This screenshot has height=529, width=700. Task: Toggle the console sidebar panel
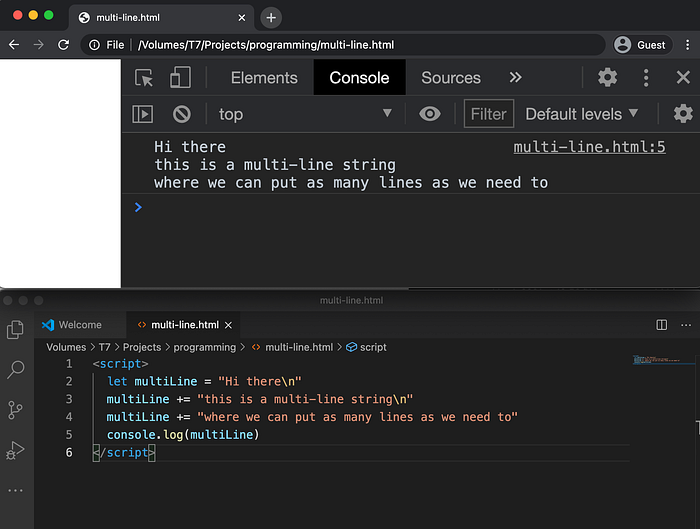(143, 114)
